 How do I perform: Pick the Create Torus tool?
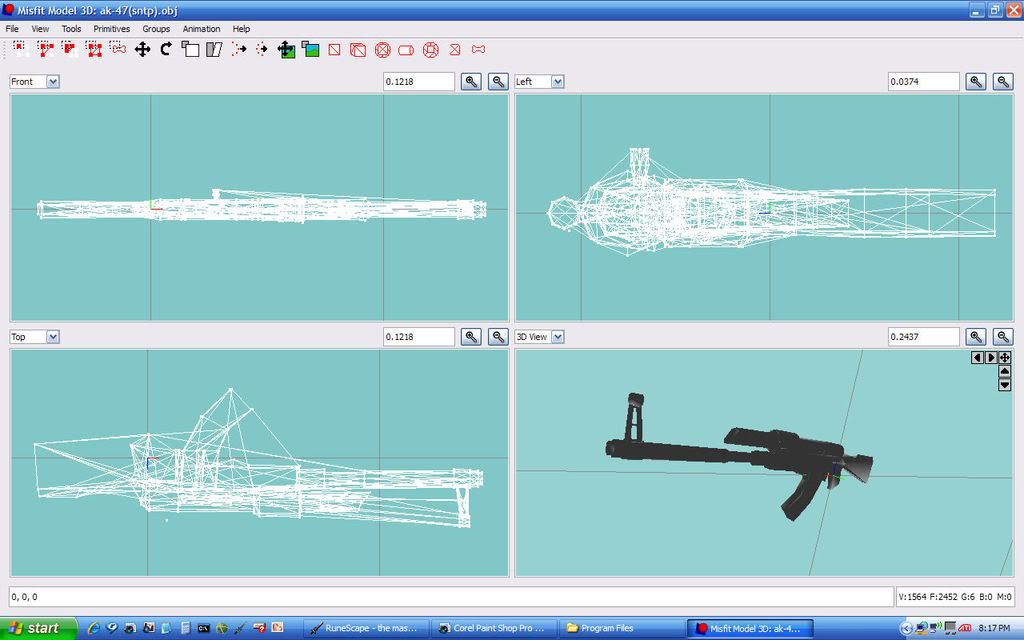click(431, 49)
